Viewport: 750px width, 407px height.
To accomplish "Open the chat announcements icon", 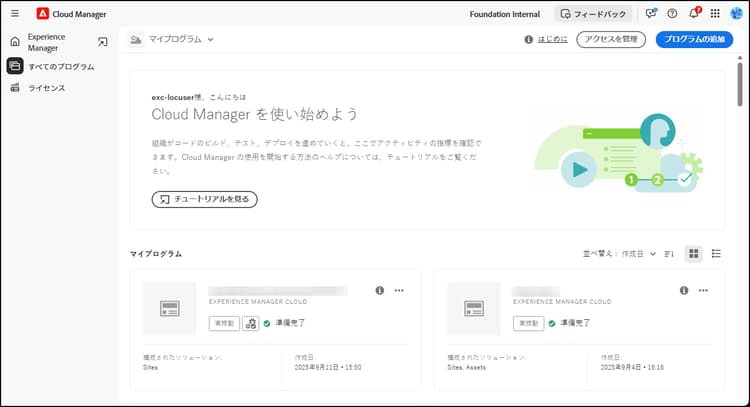I will click(651, 13).
